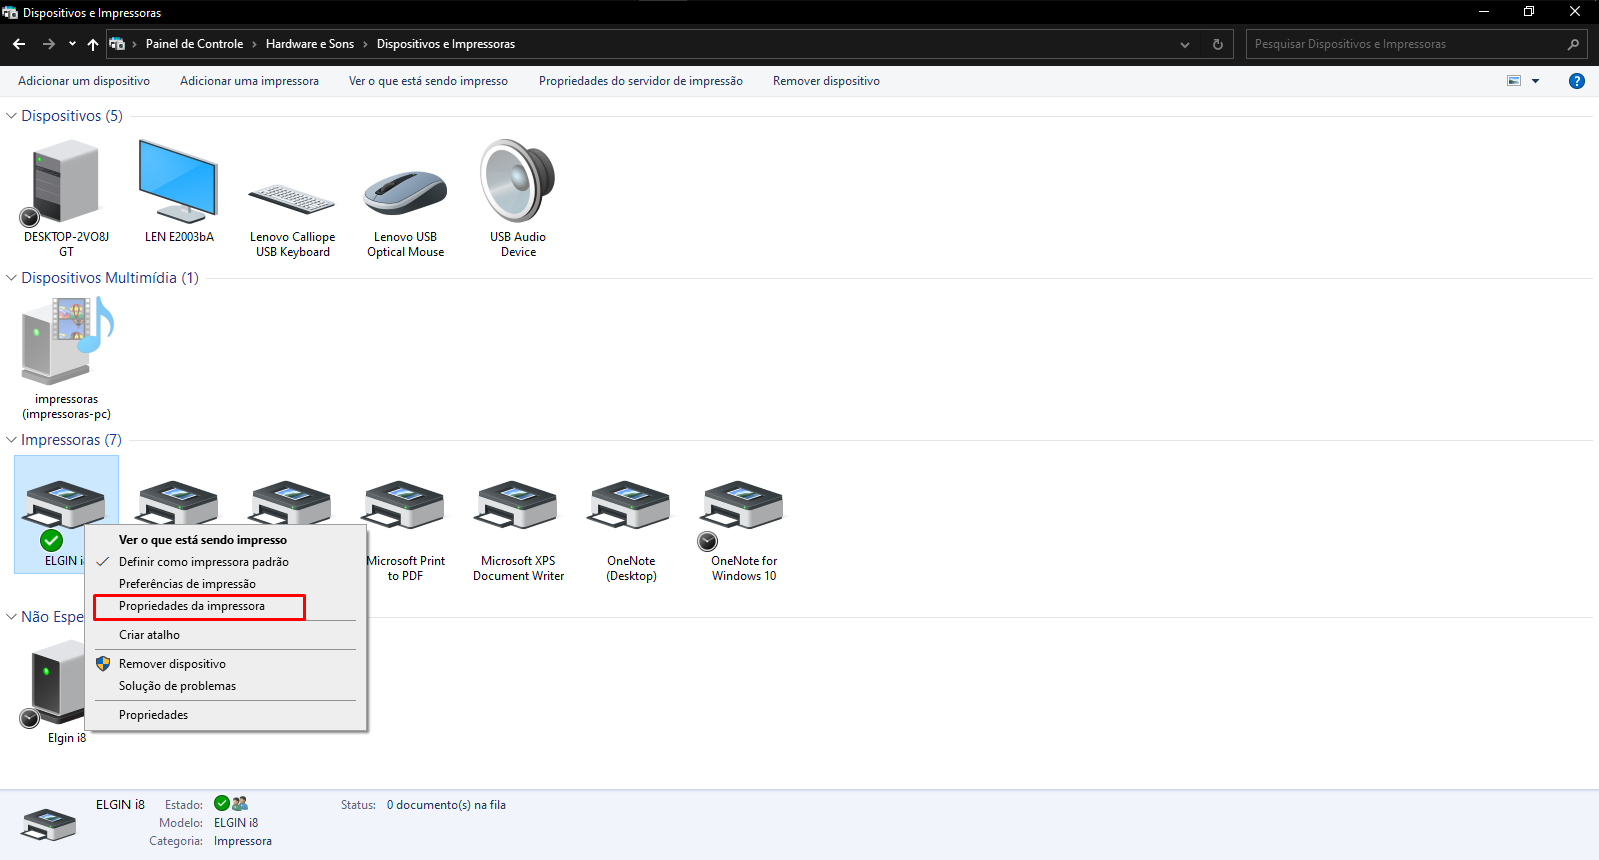Select the DESKTOP-2VO8J GT computer icon
Viewport: 1599px width, 860px height.
(66, 183)
